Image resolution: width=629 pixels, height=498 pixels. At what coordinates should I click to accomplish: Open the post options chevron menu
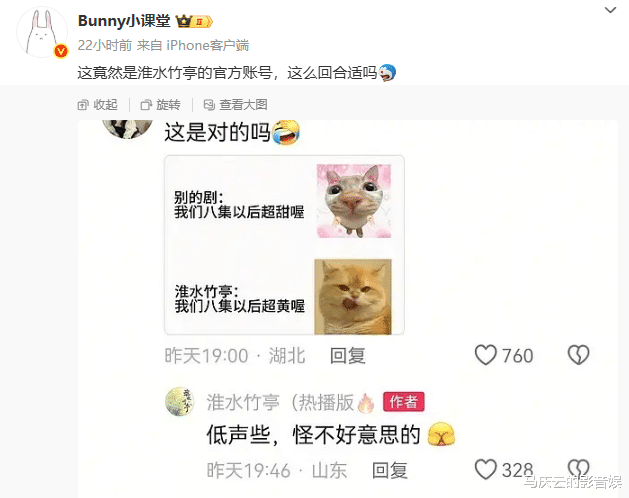click(x=610, y=10)
